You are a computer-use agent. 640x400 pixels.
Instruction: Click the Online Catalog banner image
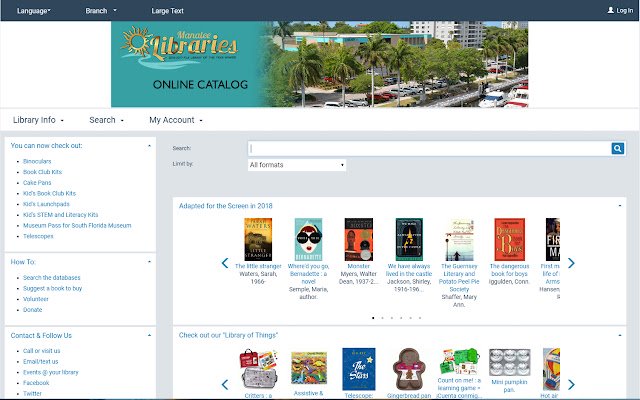pos(319,64)
